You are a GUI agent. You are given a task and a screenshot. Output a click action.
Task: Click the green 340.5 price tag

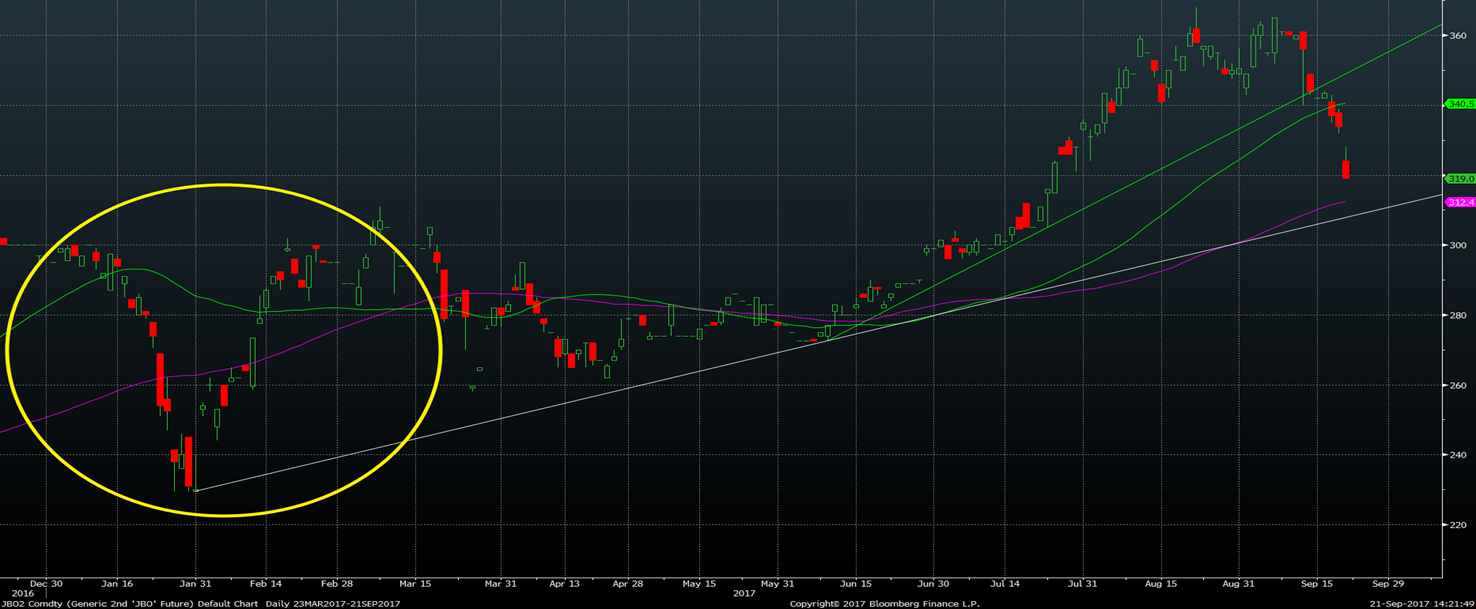1459,103
